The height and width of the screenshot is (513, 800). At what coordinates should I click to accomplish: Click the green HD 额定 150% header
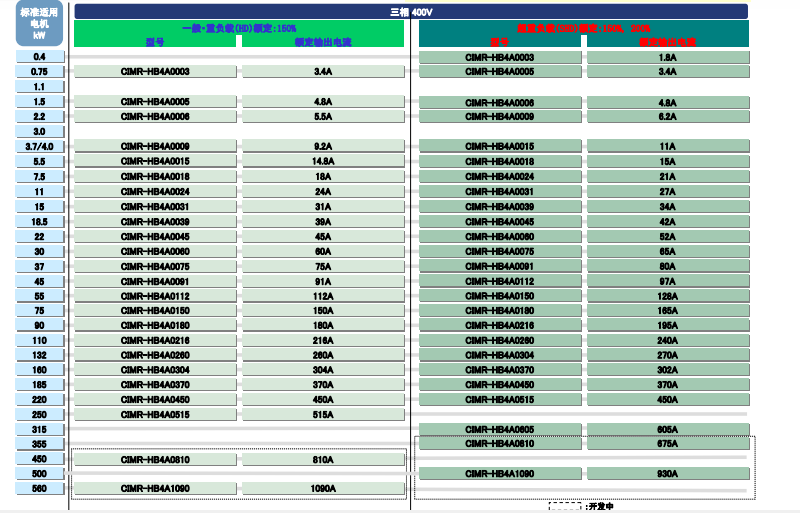239,33
